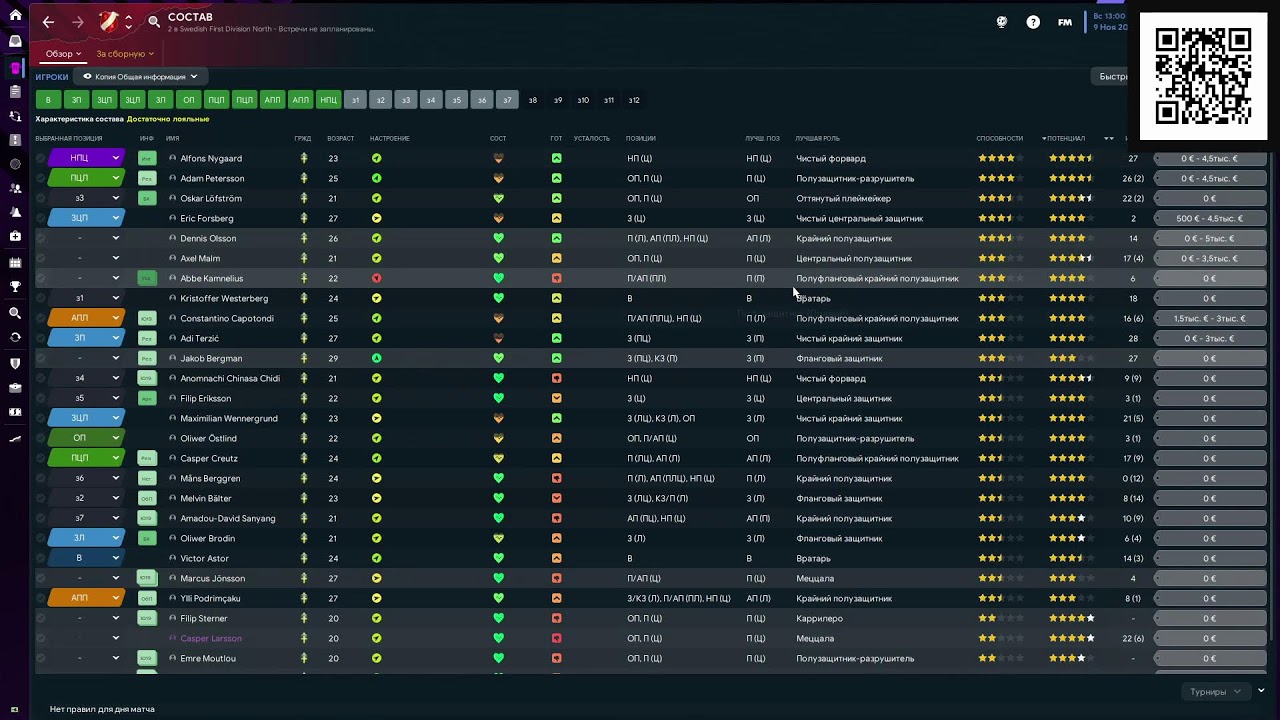Select the row checkbox for Jakob Bergman
Image resolution: width=1280 pixels, height=720 pixels.
(41, 358)
